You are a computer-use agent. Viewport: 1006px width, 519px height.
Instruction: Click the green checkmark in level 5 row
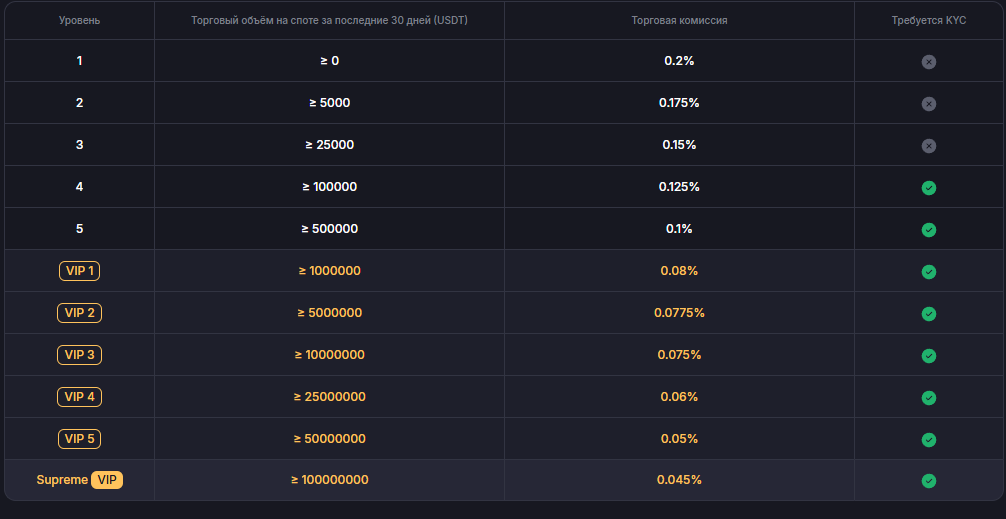click(928, 230)
